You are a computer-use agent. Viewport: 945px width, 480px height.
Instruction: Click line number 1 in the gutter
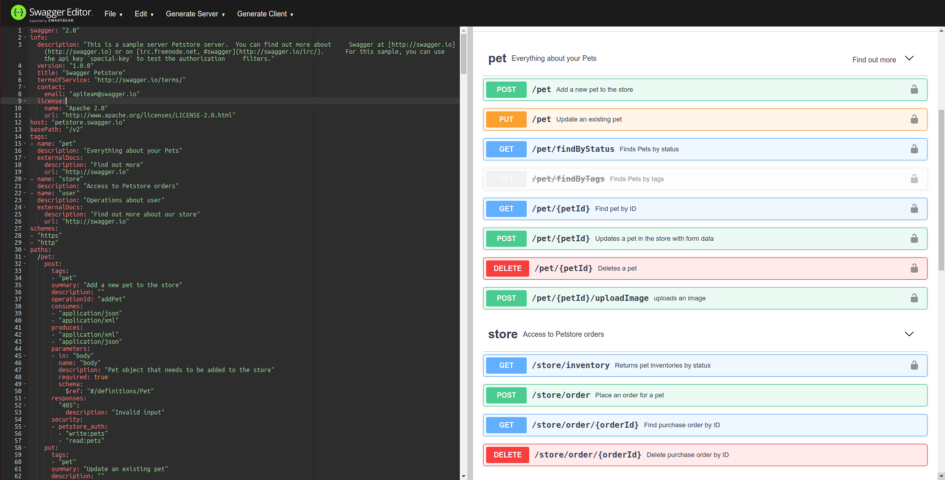19,30
